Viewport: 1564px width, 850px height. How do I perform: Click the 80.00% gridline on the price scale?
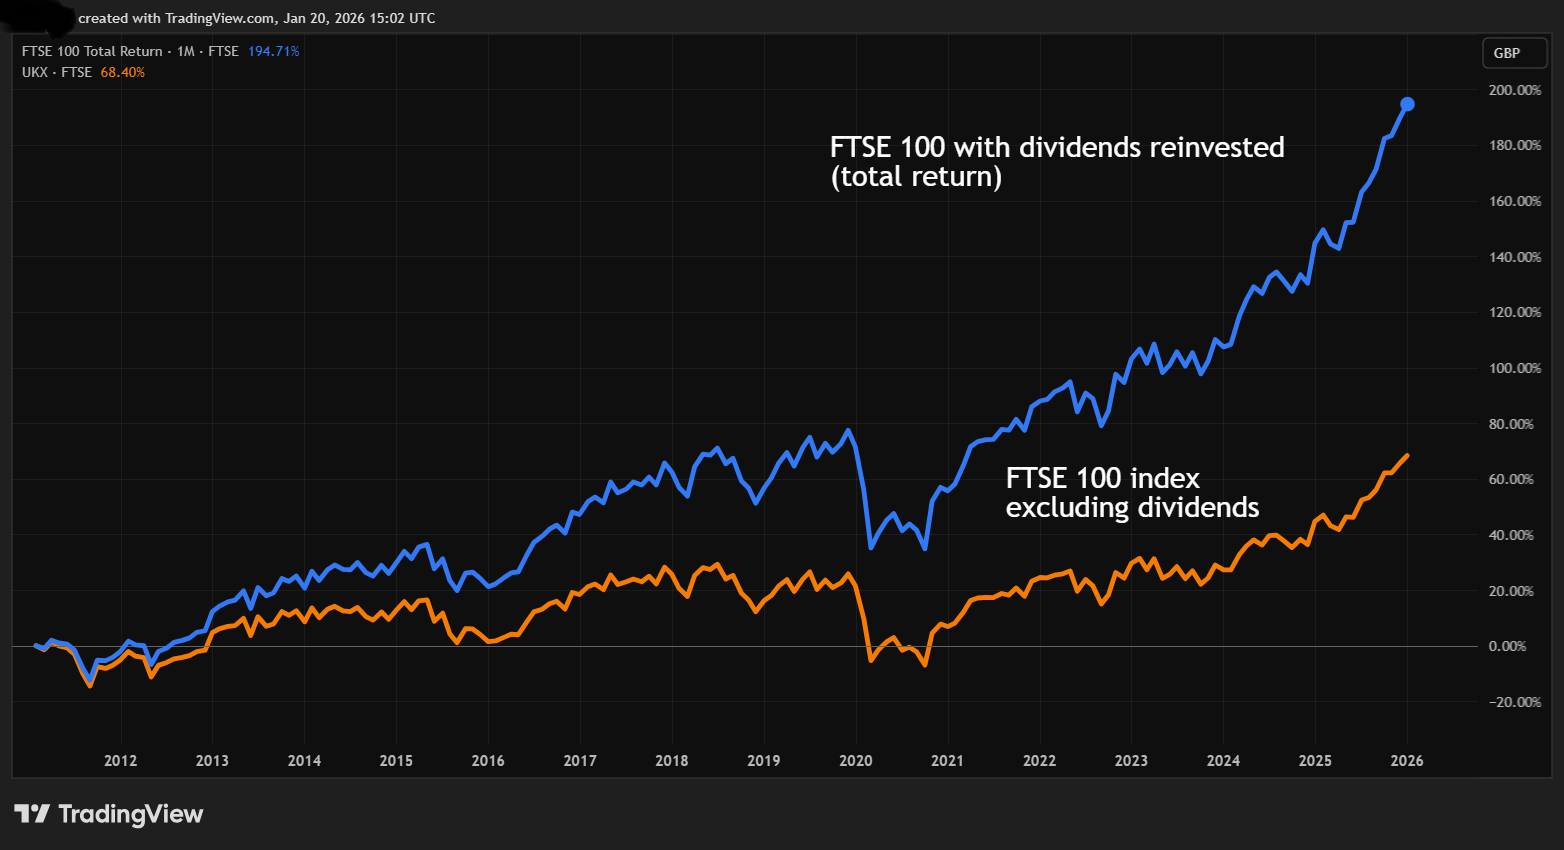click(1513, 423)
